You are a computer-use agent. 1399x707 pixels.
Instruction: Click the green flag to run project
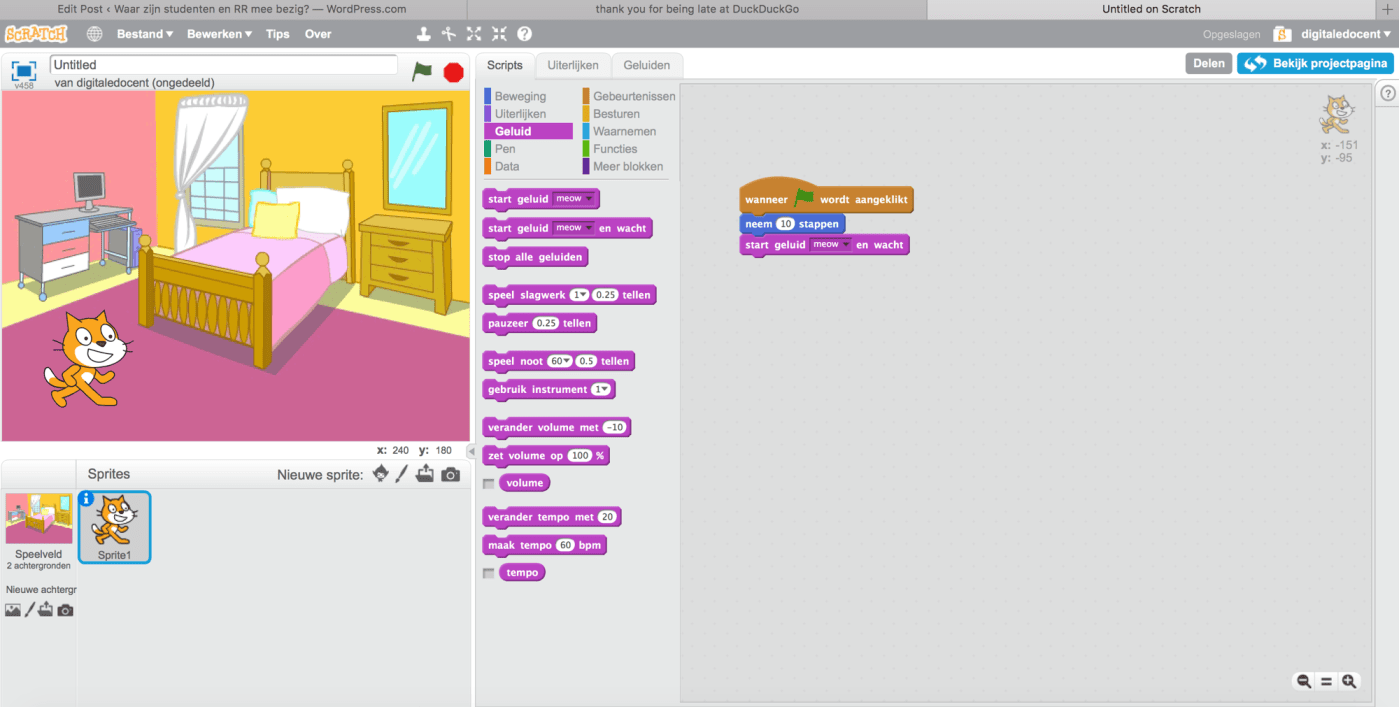(x=423, y=71)
